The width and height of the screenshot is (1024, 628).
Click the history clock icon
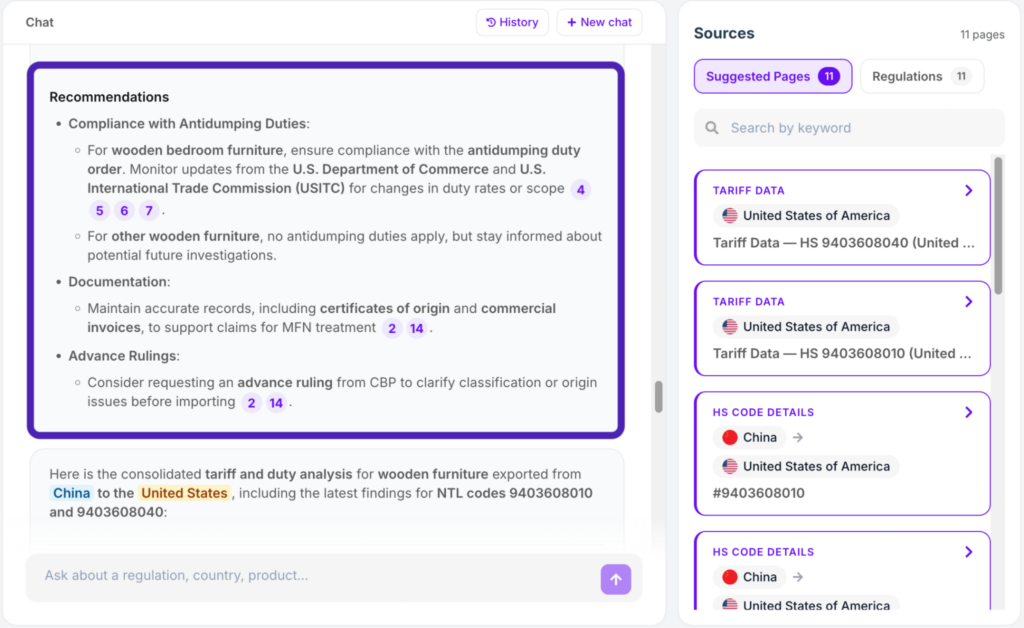[x=491, y=22]
